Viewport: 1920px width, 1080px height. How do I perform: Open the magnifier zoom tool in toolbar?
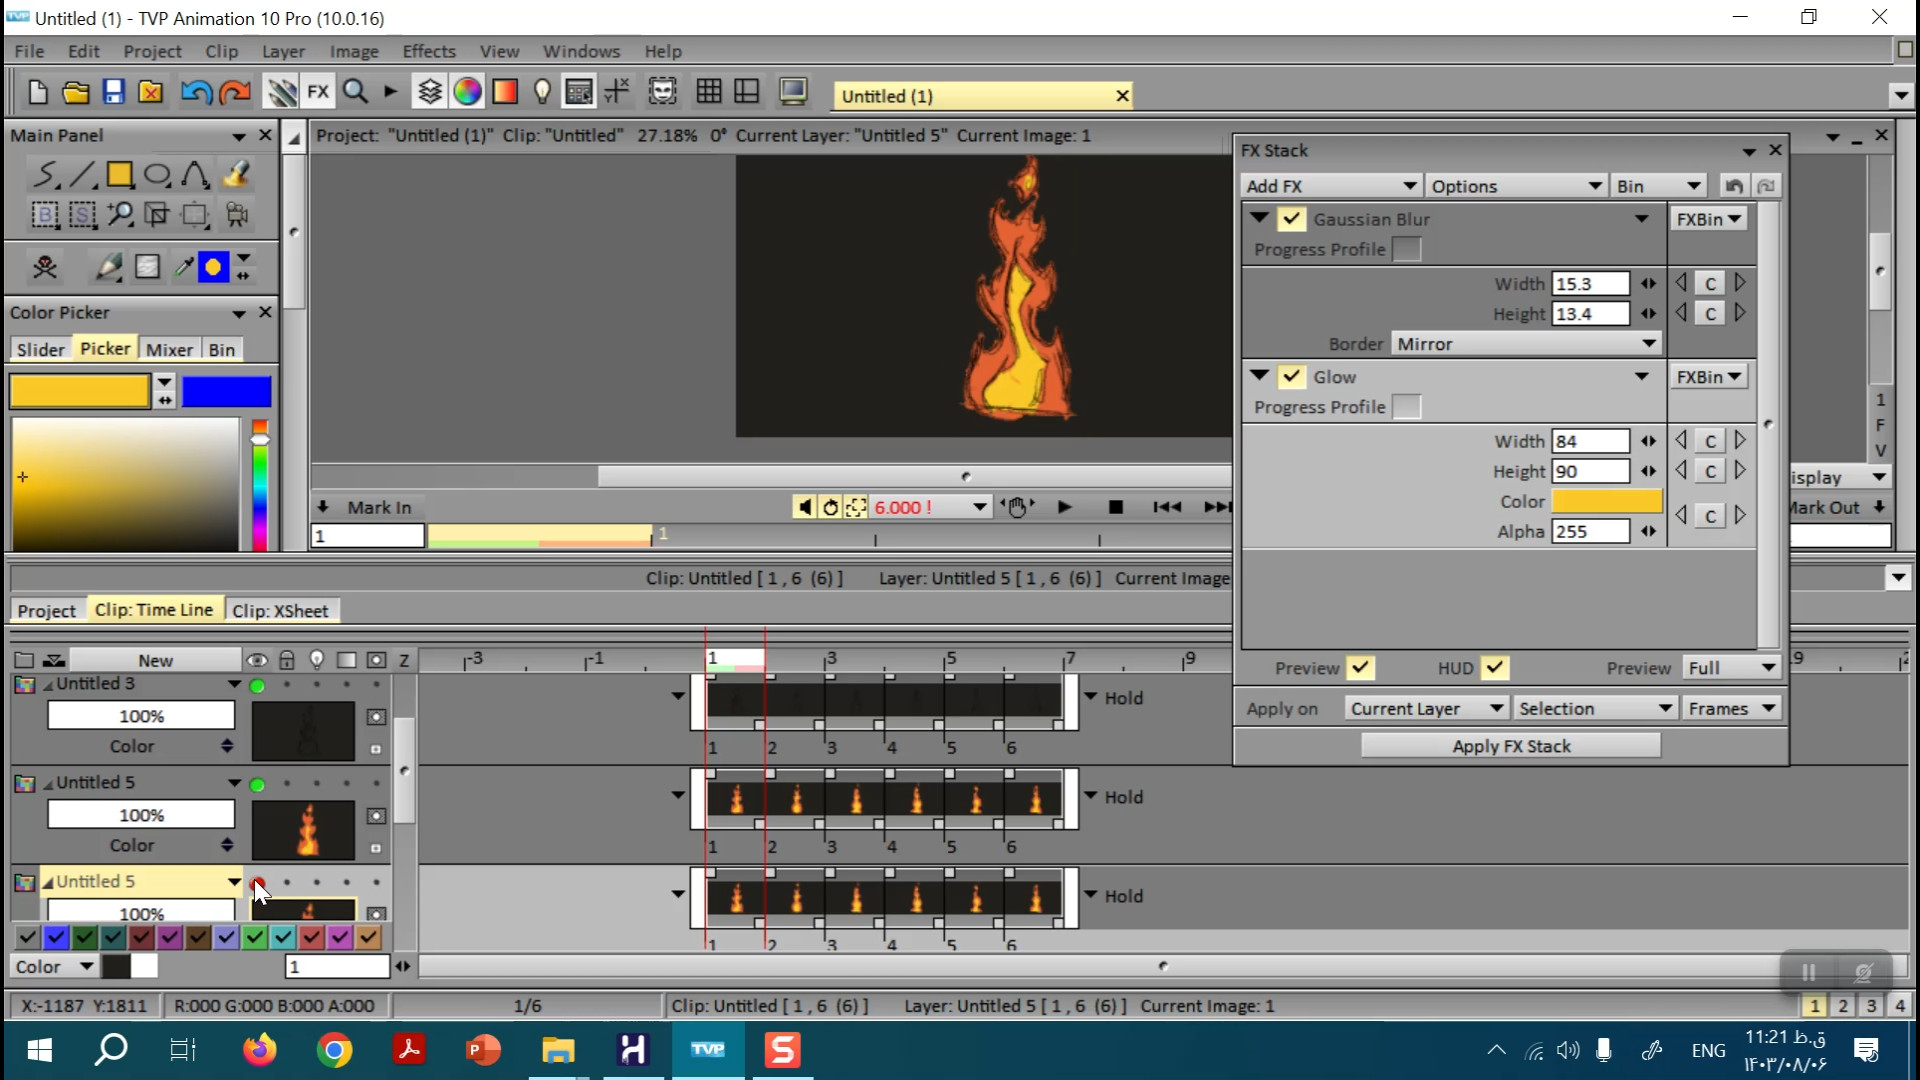(354, 92)
